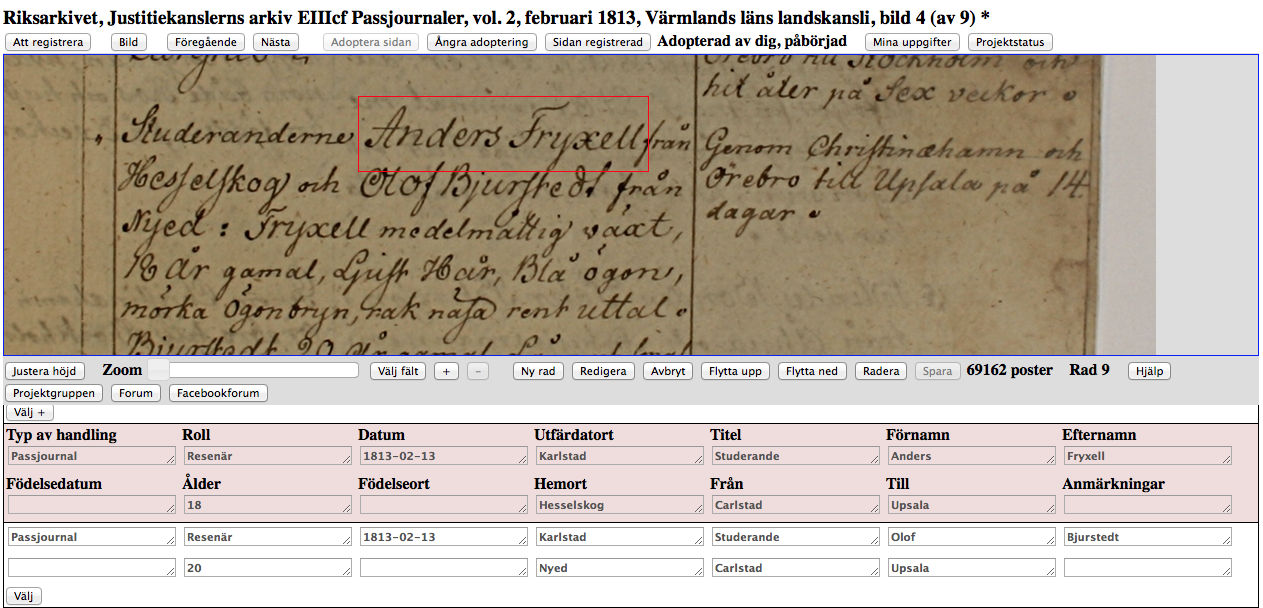Viewport: 1263px width, 608px height.
Task: Zoom out with the minus button
Action: [478, 371]
